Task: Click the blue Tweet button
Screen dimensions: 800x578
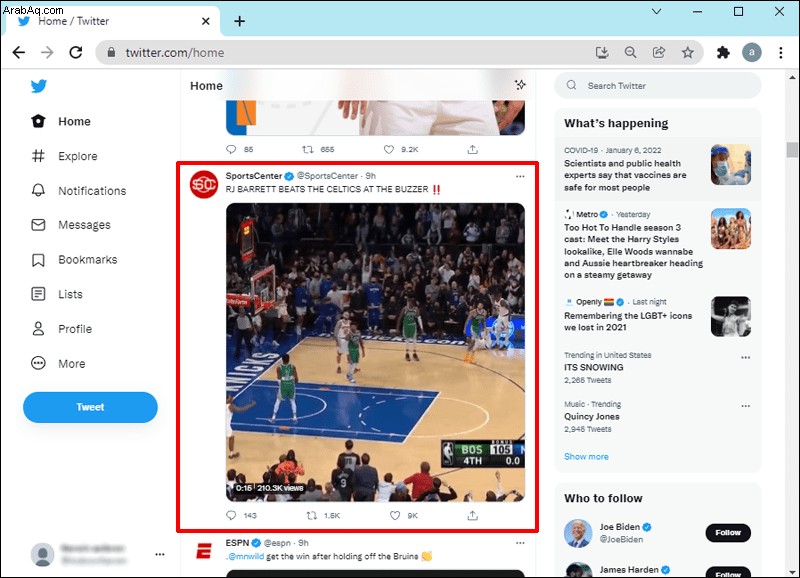Action: (90, 407)
